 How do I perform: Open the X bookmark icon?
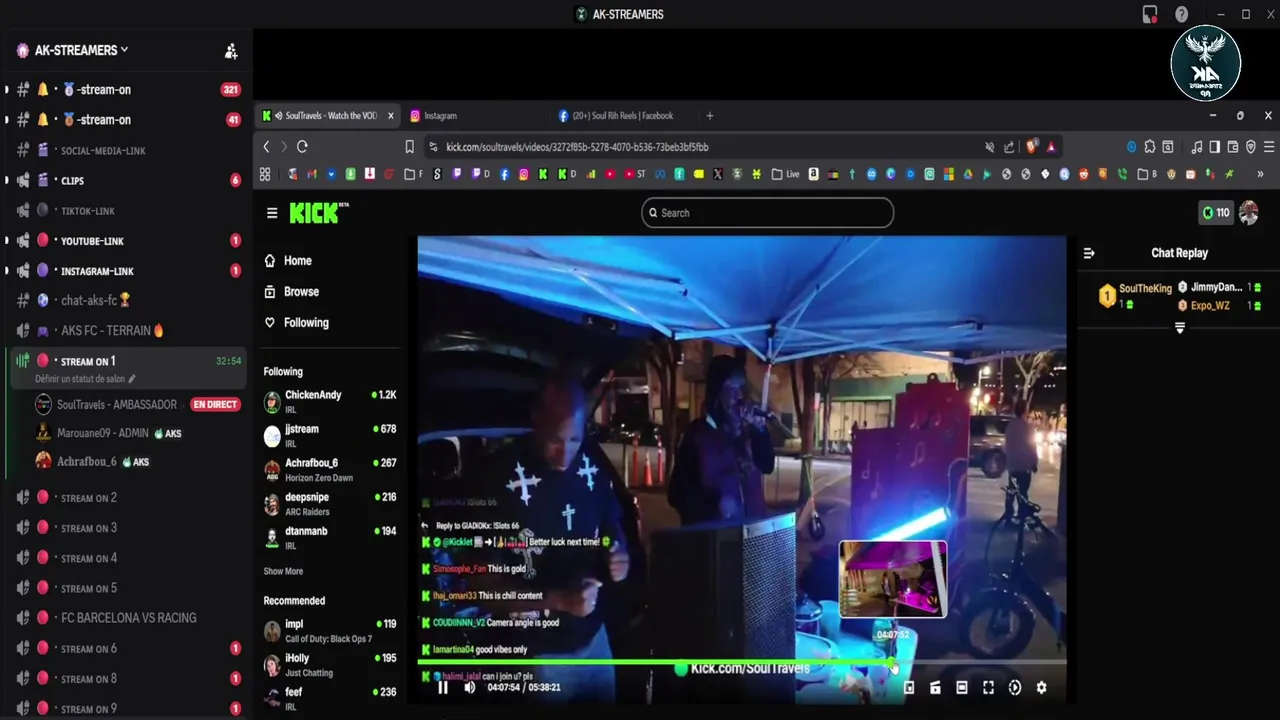[x=718, y=174]
